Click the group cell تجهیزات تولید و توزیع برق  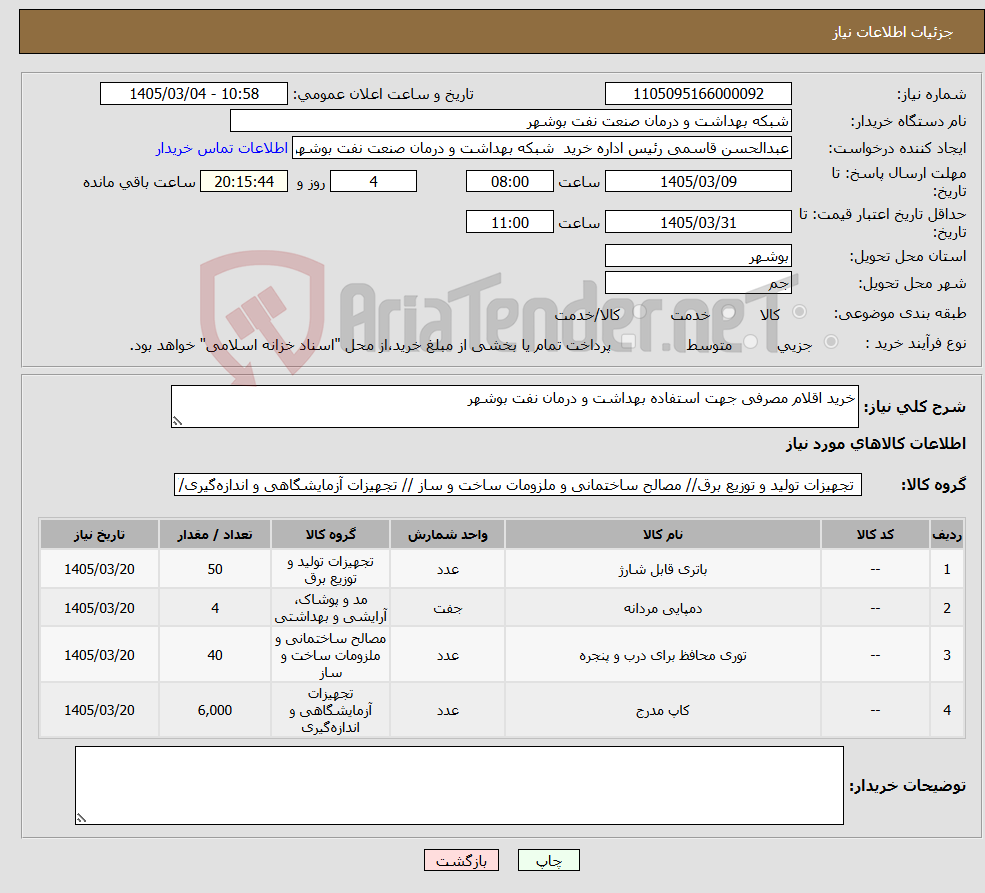(x=330, y=570)
